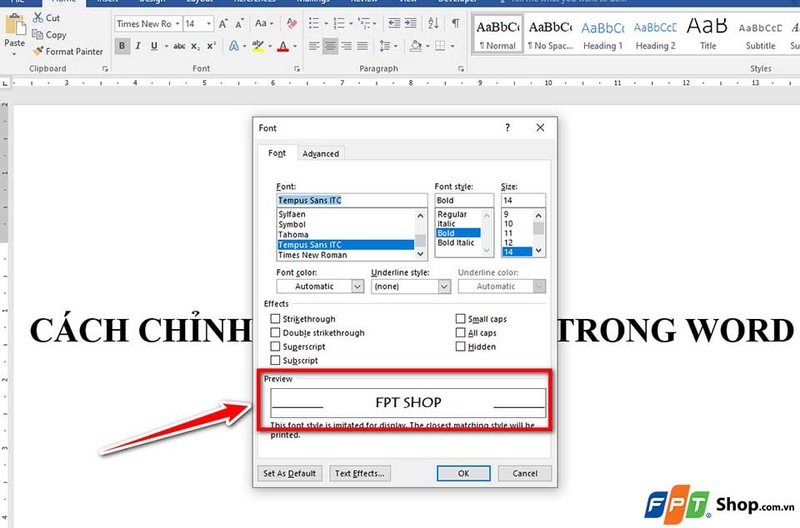Image resolution: width=800 pixels, height=528 pixels.
Task: Expand the Paste options arrow
Action: 14,54
